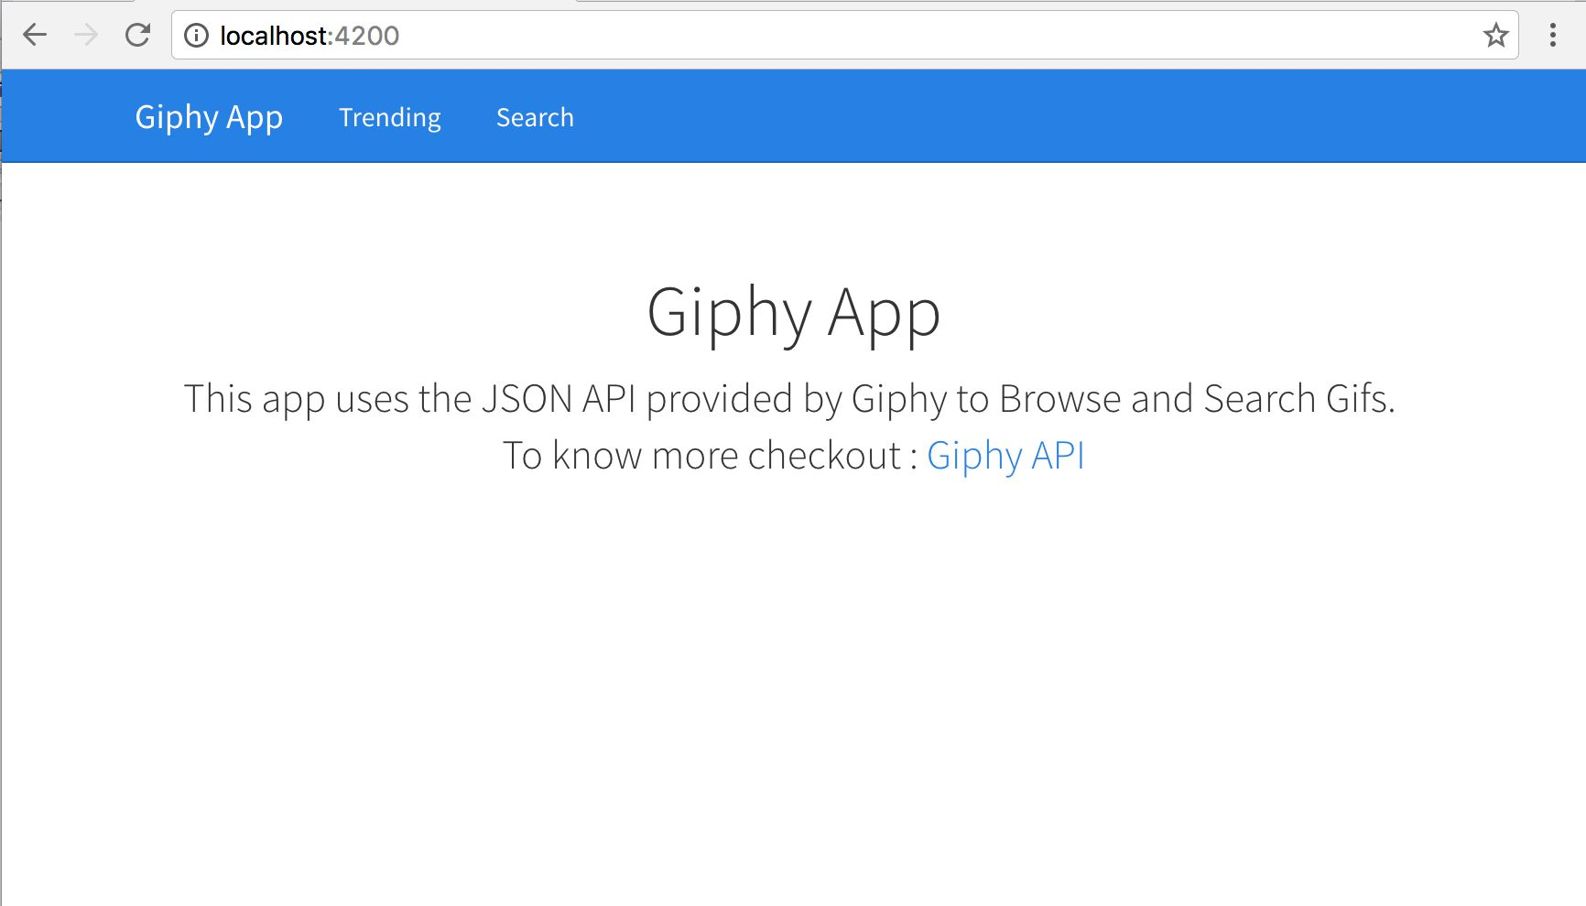Click the localhost:4200 address bar
1586x906 pixels.
point(845,35)
